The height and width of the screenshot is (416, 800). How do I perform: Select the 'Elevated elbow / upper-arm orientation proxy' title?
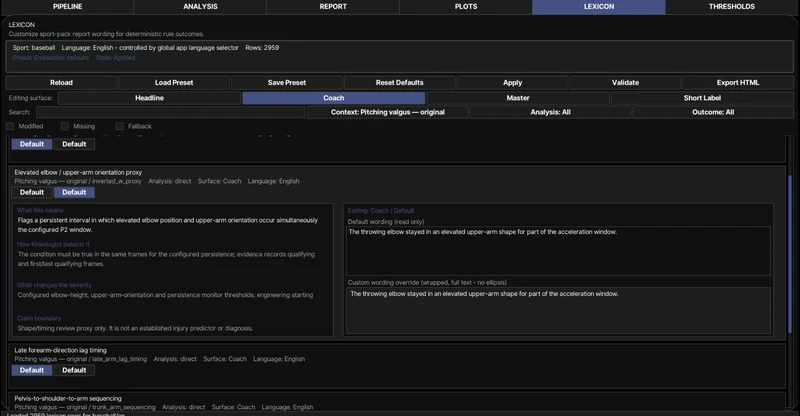78,173
